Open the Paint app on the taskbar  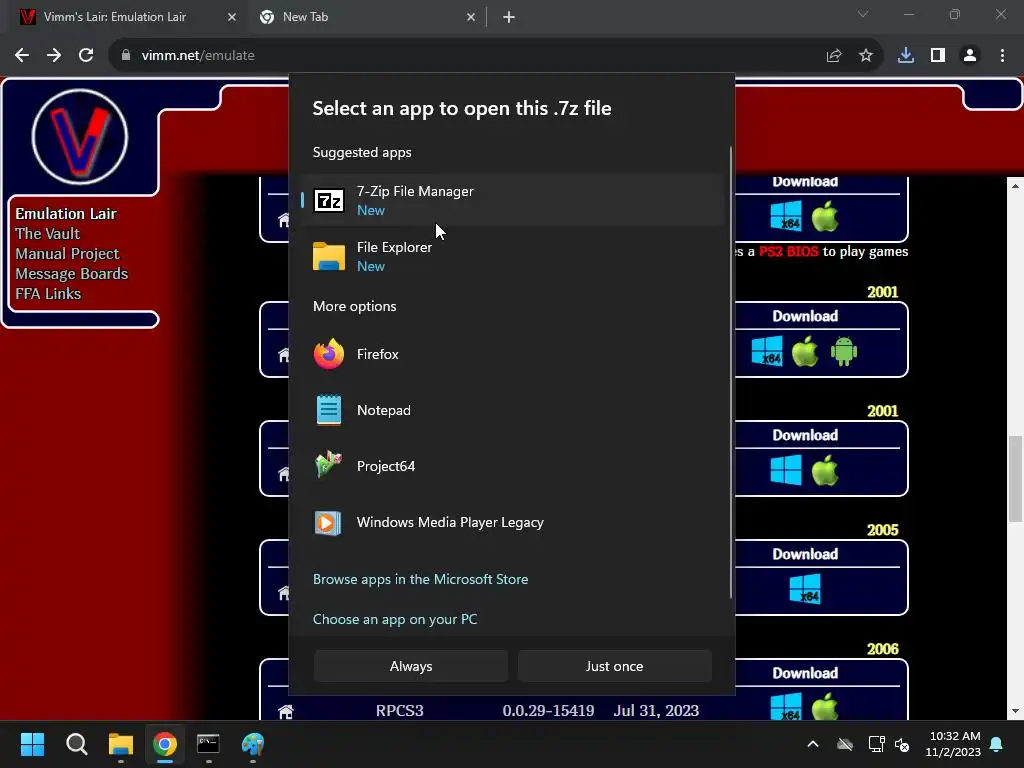[x=253, y=744]
